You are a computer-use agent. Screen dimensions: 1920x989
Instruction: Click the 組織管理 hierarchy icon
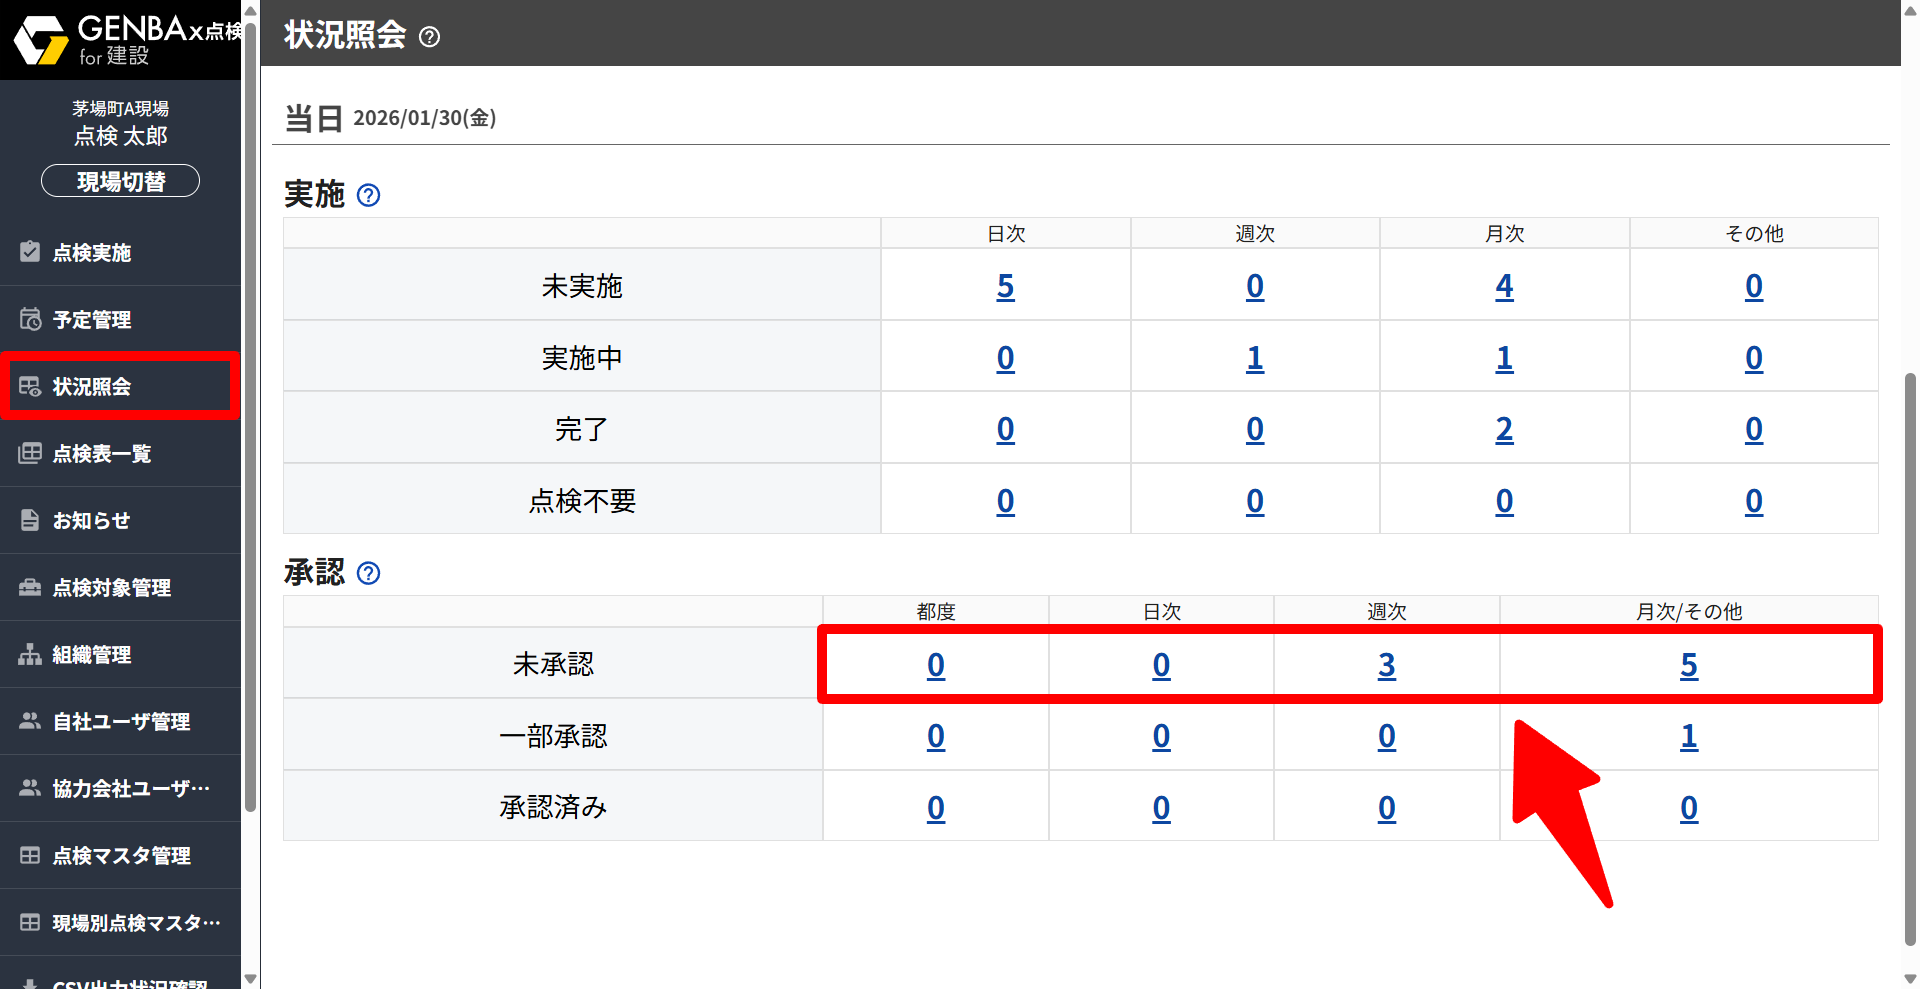click(30, 654)
